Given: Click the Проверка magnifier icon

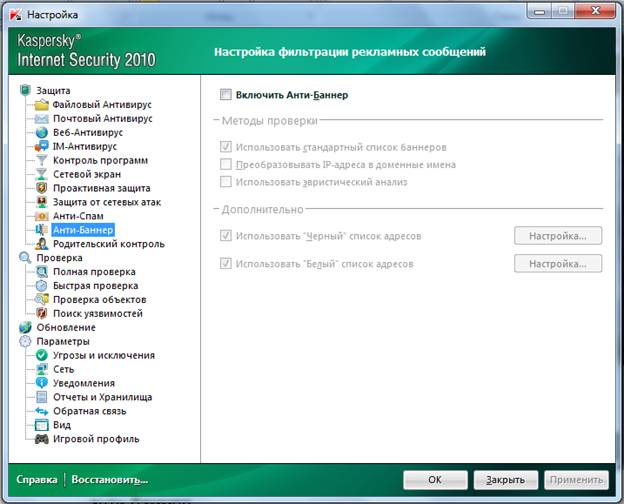Looking at the screenshot, I should coord(25,258).
